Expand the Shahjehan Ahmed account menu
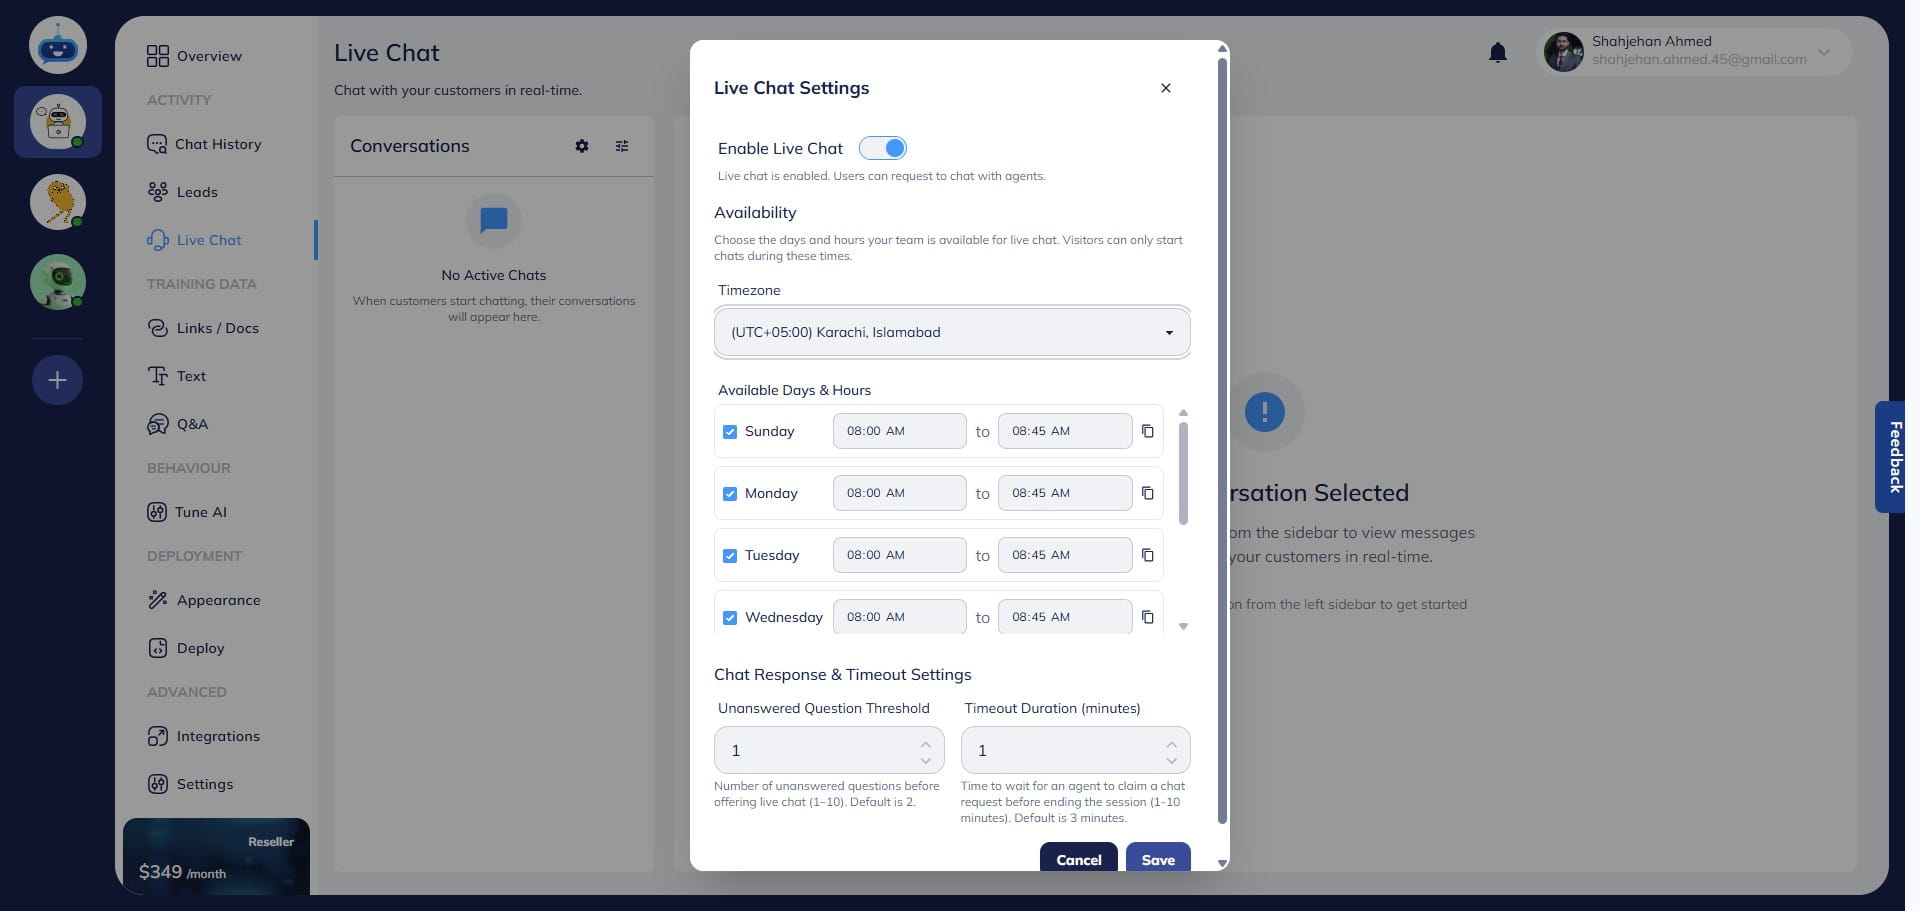The width and height of the screenshot is (1920, 911). (x=1822, y=52)
